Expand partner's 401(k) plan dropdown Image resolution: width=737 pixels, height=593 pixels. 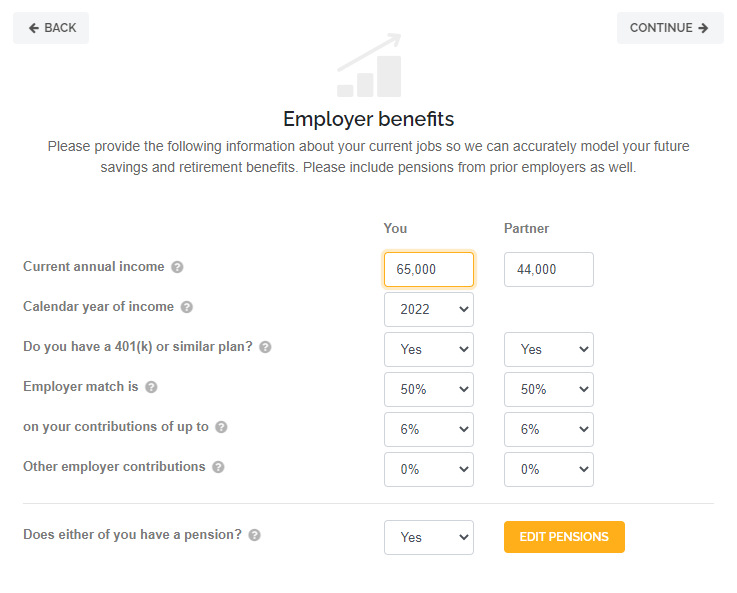[x=549, y=349]
